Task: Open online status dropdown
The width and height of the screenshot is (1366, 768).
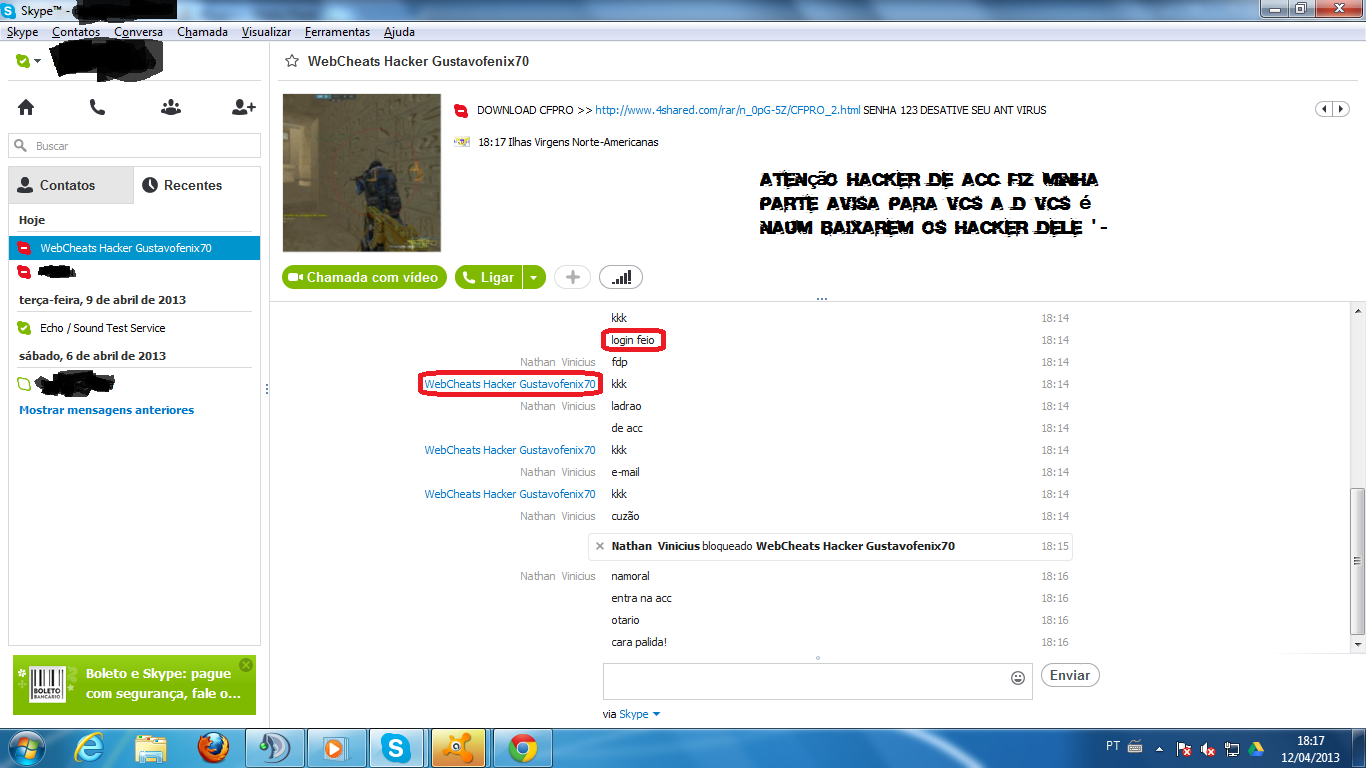Action: (28, 61)
